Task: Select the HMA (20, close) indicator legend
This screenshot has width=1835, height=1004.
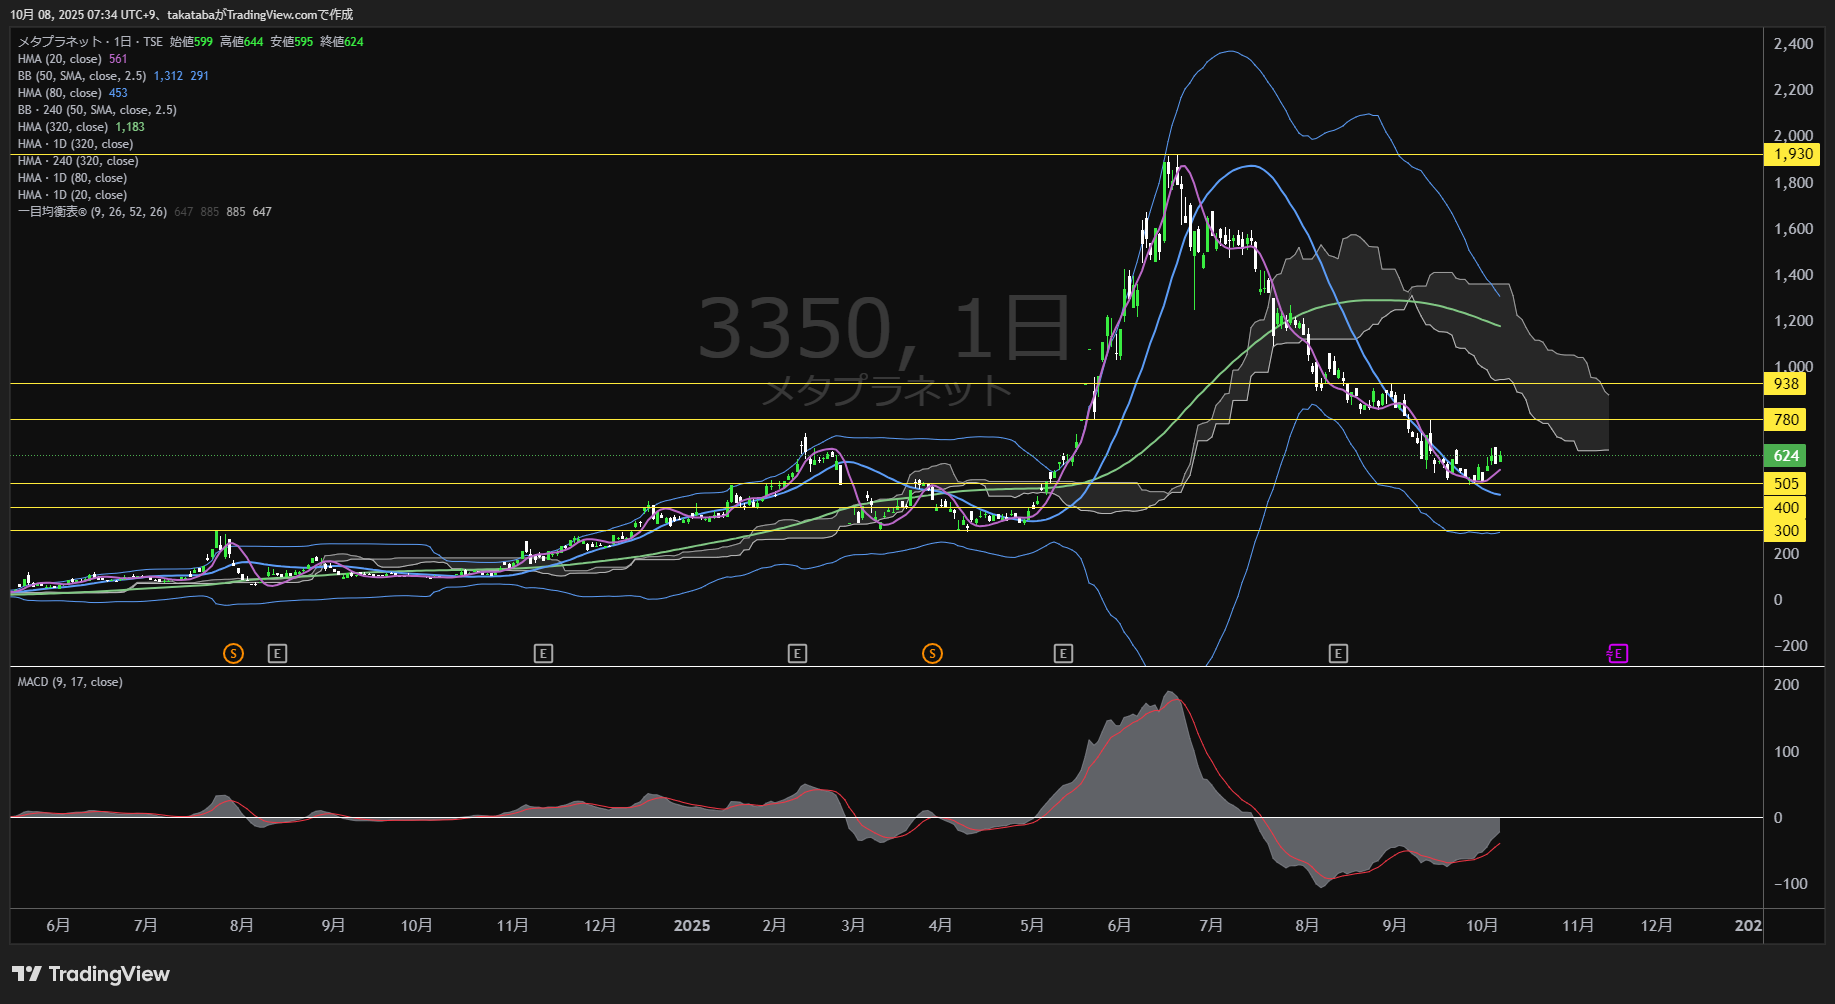Action: (x=60, y=59)
